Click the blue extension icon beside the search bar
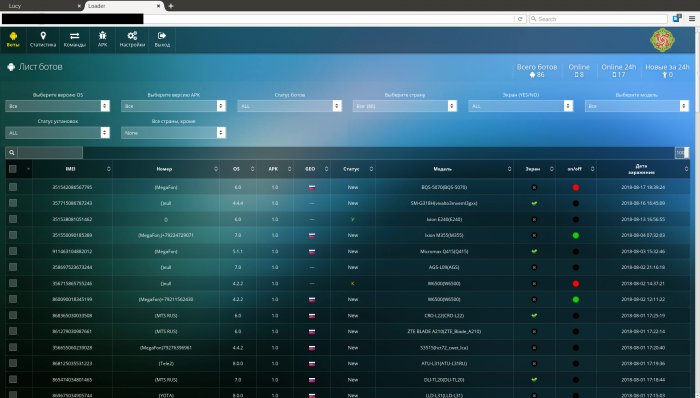The image size is (700, 398). pos(677,18)
